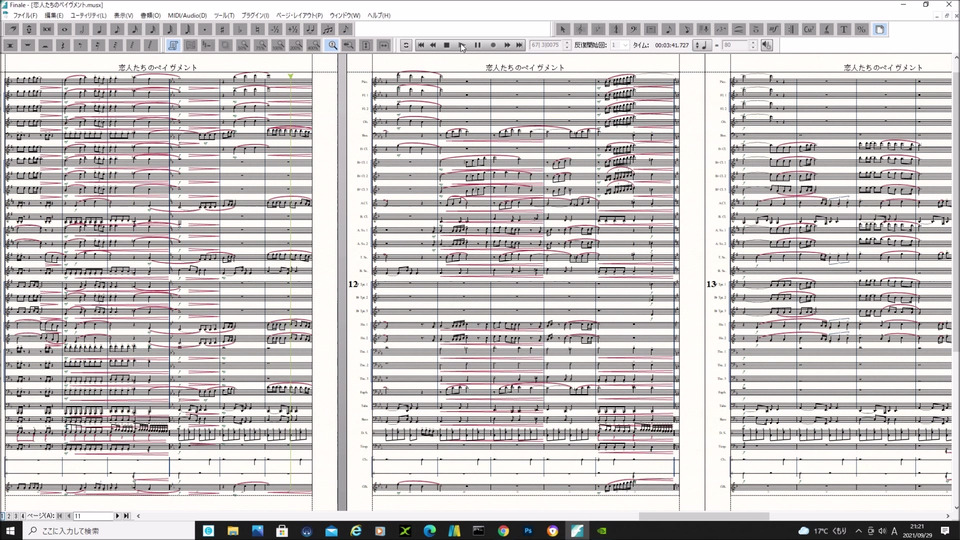Select the Simple Entry eighth-note tool
The width and height of the screenshot is (960, 540).
click(x=669, y=29)
